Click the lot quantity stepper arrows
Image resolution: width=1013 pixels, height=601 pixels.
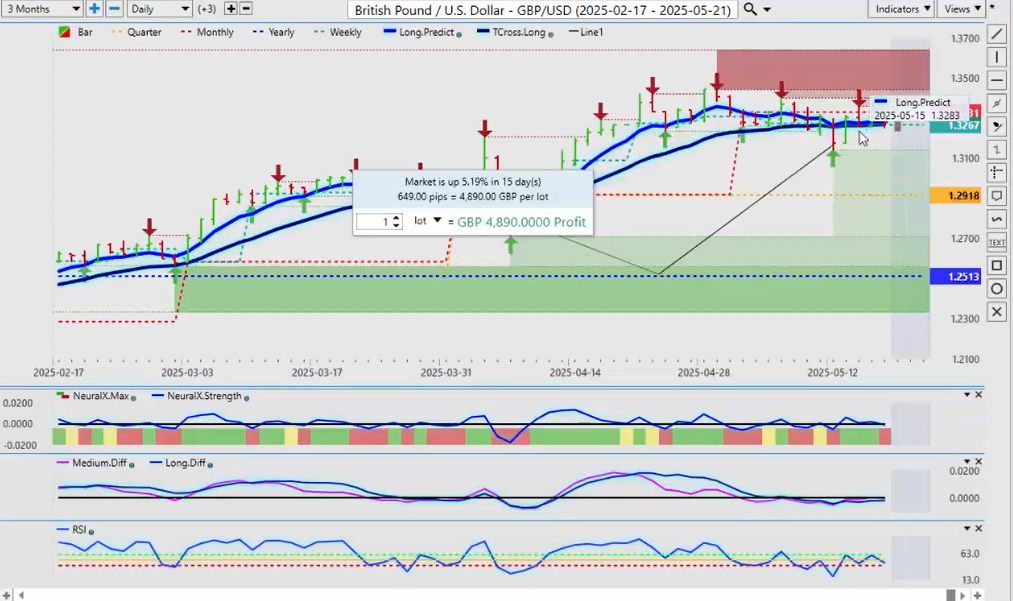tap(397, 222)
